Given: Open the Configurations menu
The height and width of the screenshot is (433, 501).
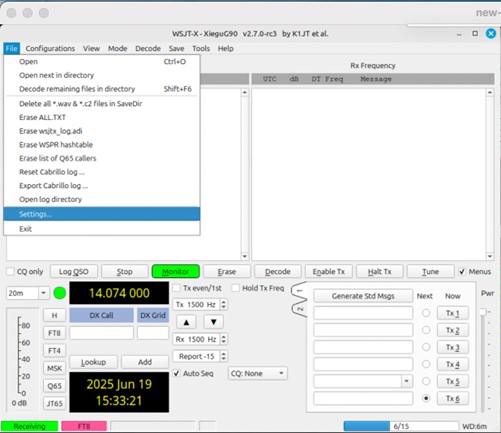Looking at the screenshot, I should [x=50, y=49].
